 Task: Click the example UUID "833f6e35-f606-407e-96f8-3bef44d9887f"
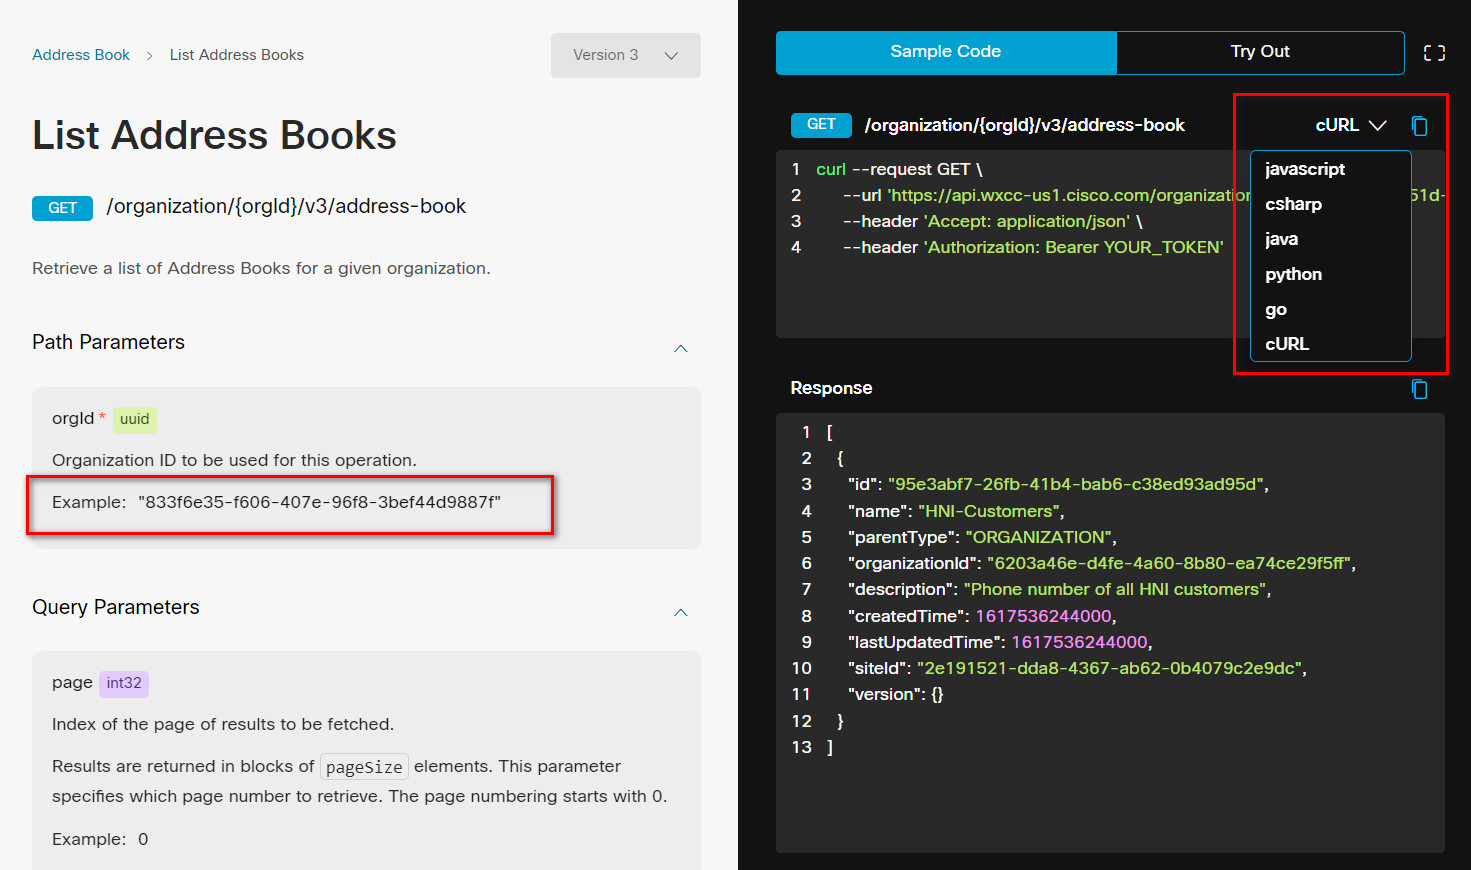click(x=319, y=502)
